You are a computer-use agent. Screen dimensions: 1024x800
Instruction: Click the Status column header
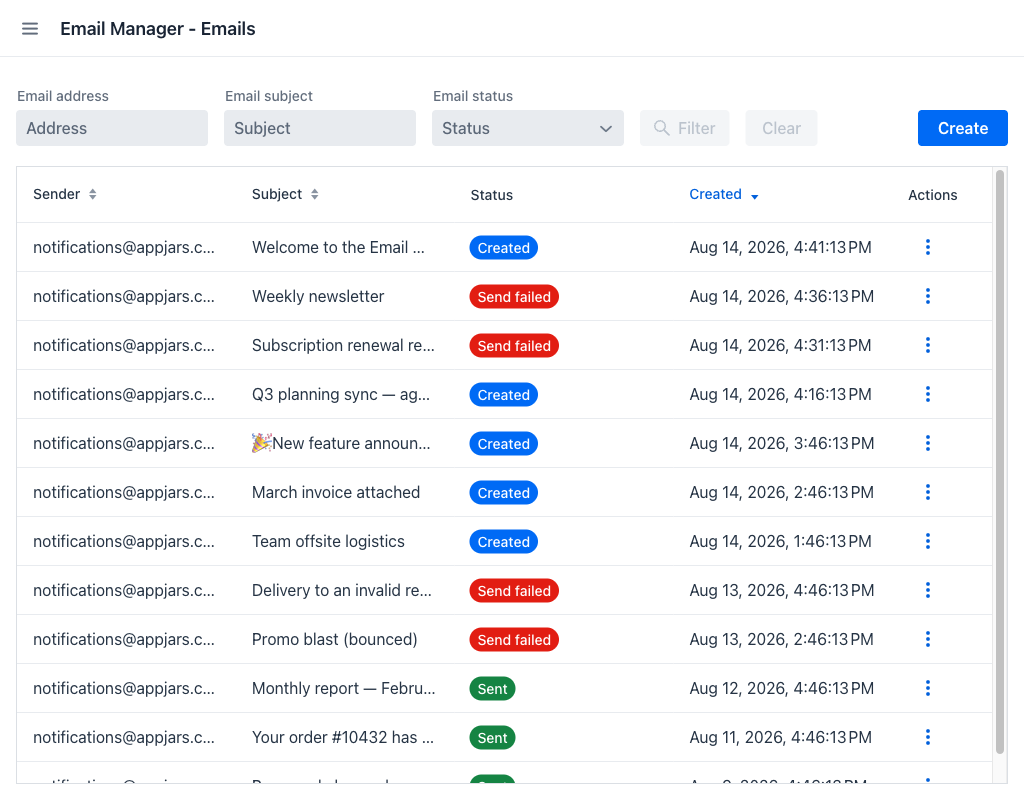[492, 195]
